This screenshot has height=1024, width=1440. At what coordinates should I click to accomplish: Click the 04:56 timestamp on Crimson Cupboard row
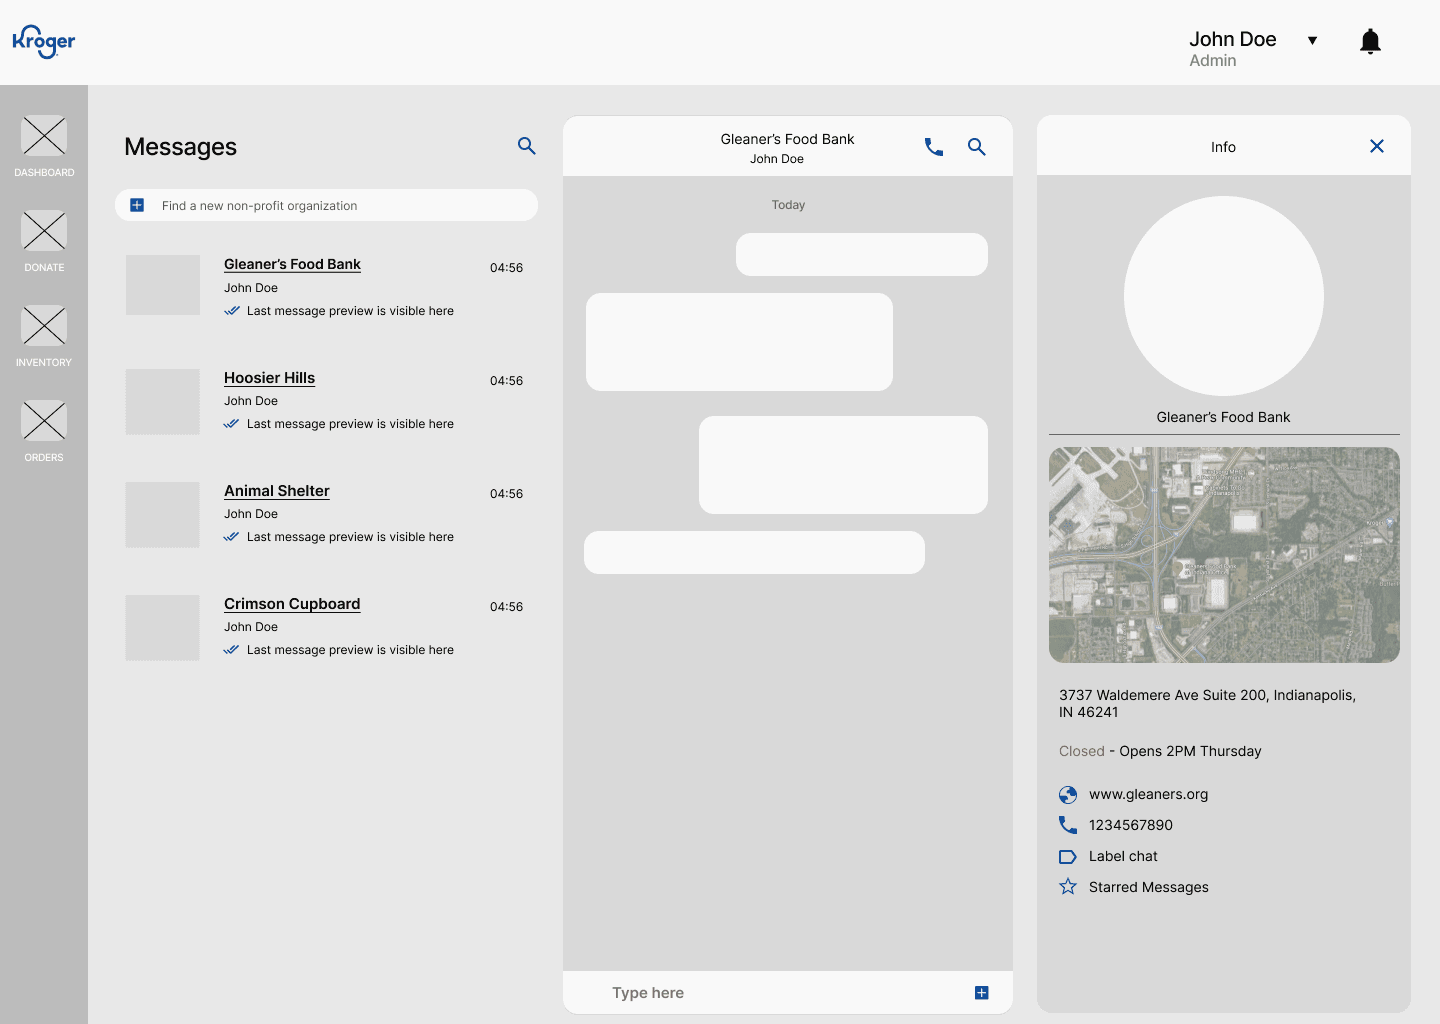(x=506, y=607)
